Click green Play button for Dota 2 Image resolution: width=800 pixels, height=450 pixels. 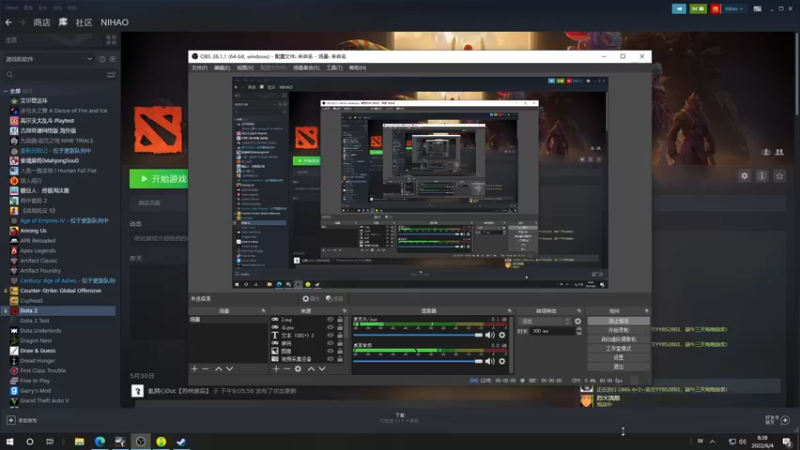[x=159, y=179]
